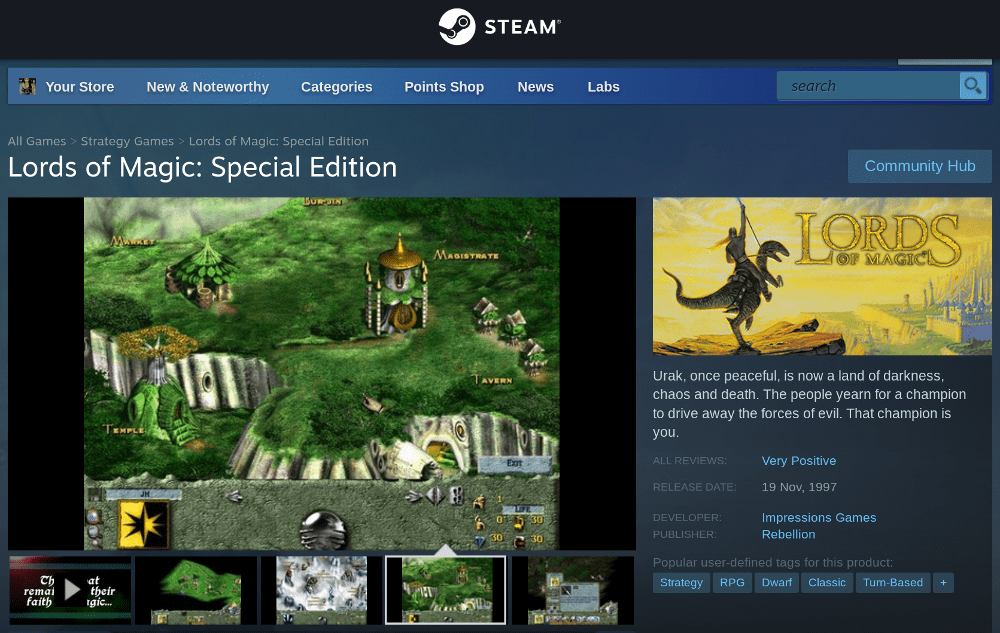Open the Very Positive reviews link

tap(798, 461)
